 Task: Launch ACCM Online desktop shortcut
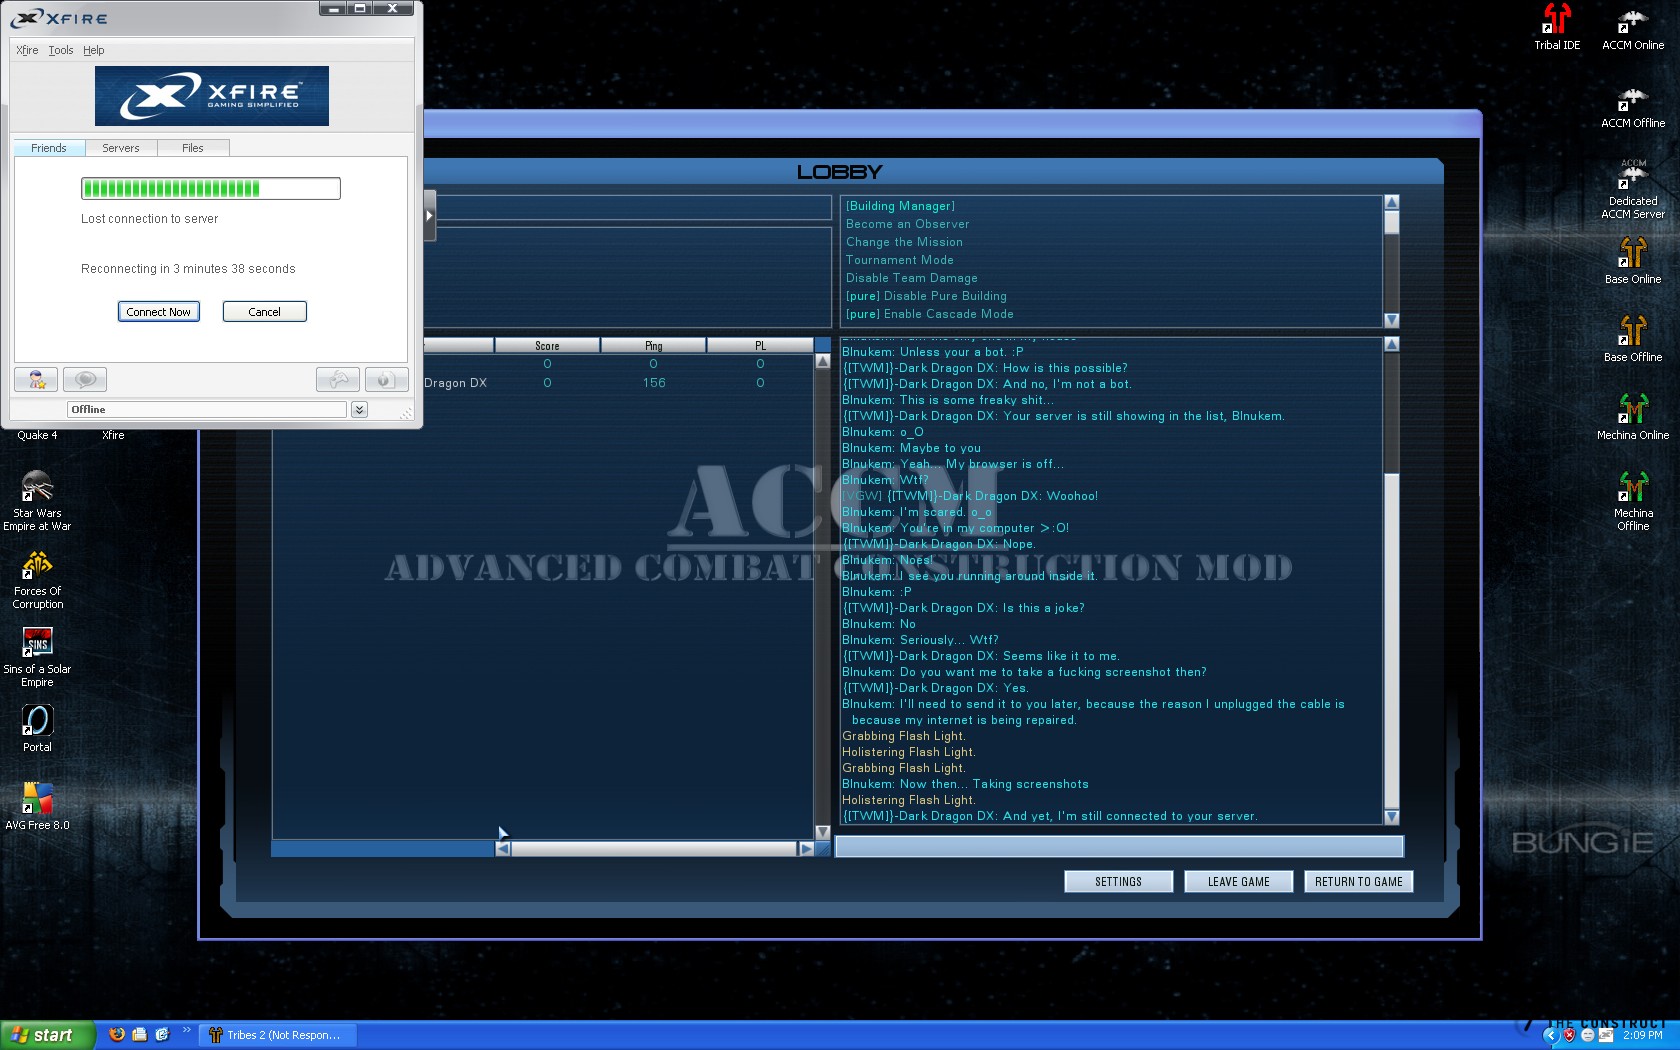(x=1633, y=27)
